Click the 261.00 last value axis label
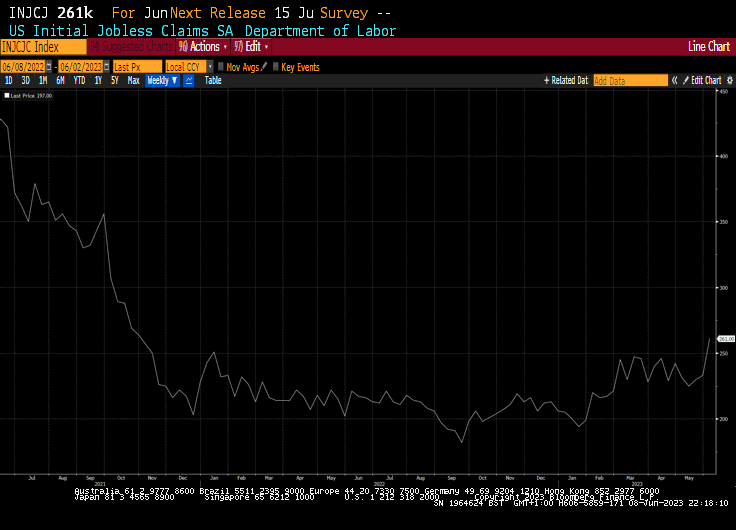 pyautogui.click(x=726, y=338)
